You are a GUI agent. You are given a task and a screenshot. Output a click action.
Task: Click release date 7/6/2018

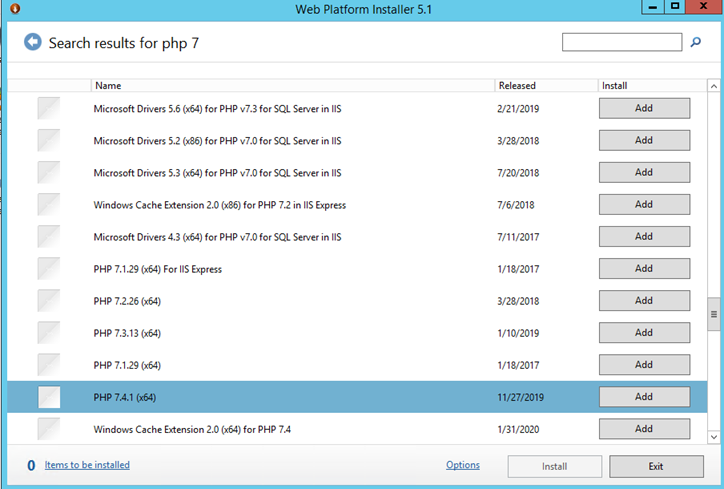point(516,205)
